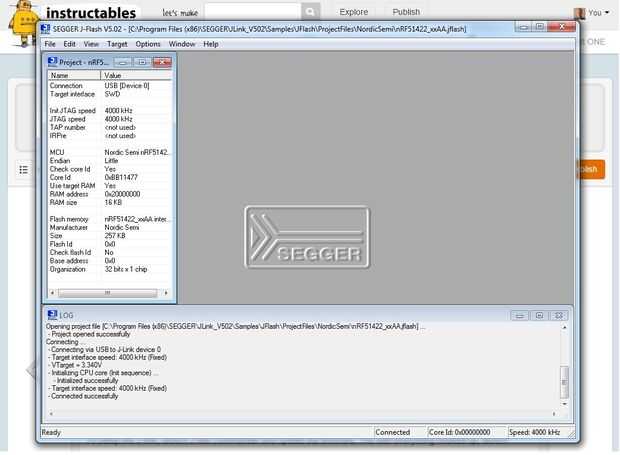Click LOG horizontal scroll right arrow
The width and height of the screenshot is (620, 455).
point(554,414)
